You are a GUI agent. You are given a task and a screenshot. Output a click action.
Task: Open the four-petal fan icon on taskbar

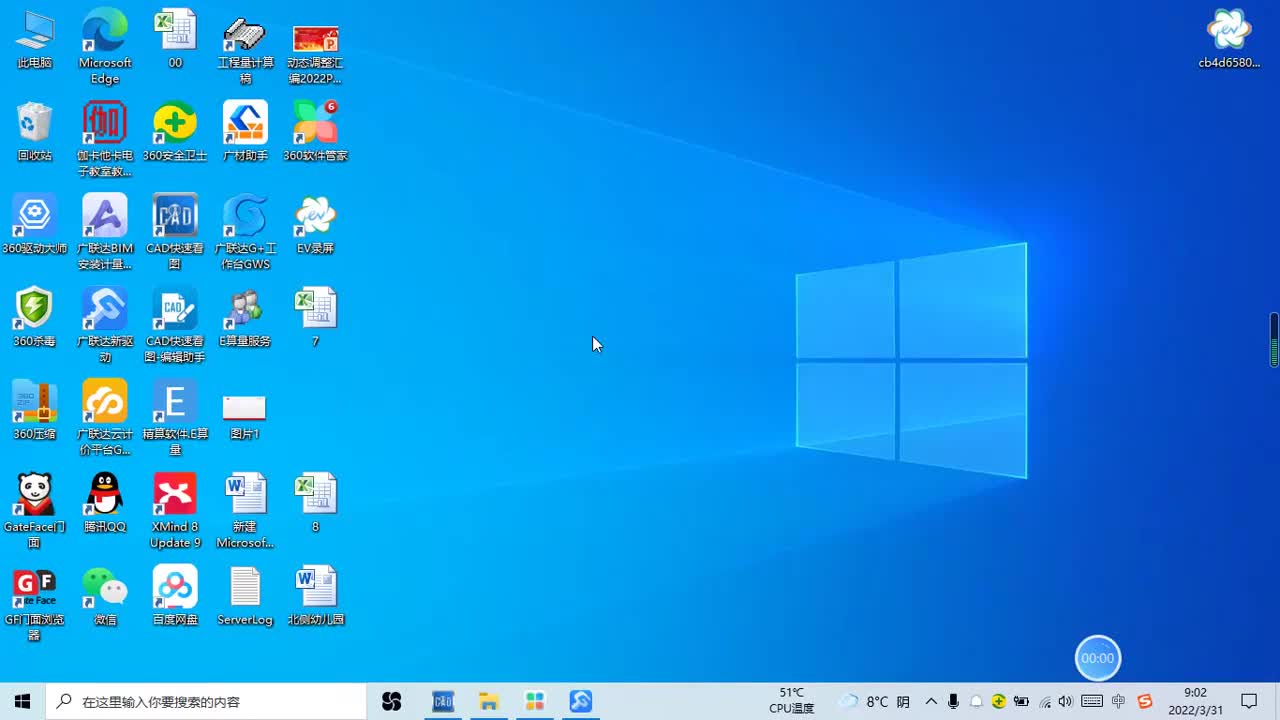pos(391,701)
